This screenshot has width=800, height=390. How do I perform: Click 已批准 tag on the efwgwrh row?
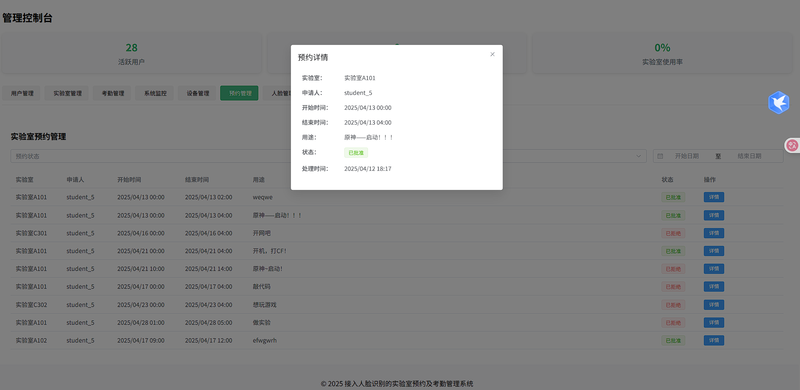673,340
